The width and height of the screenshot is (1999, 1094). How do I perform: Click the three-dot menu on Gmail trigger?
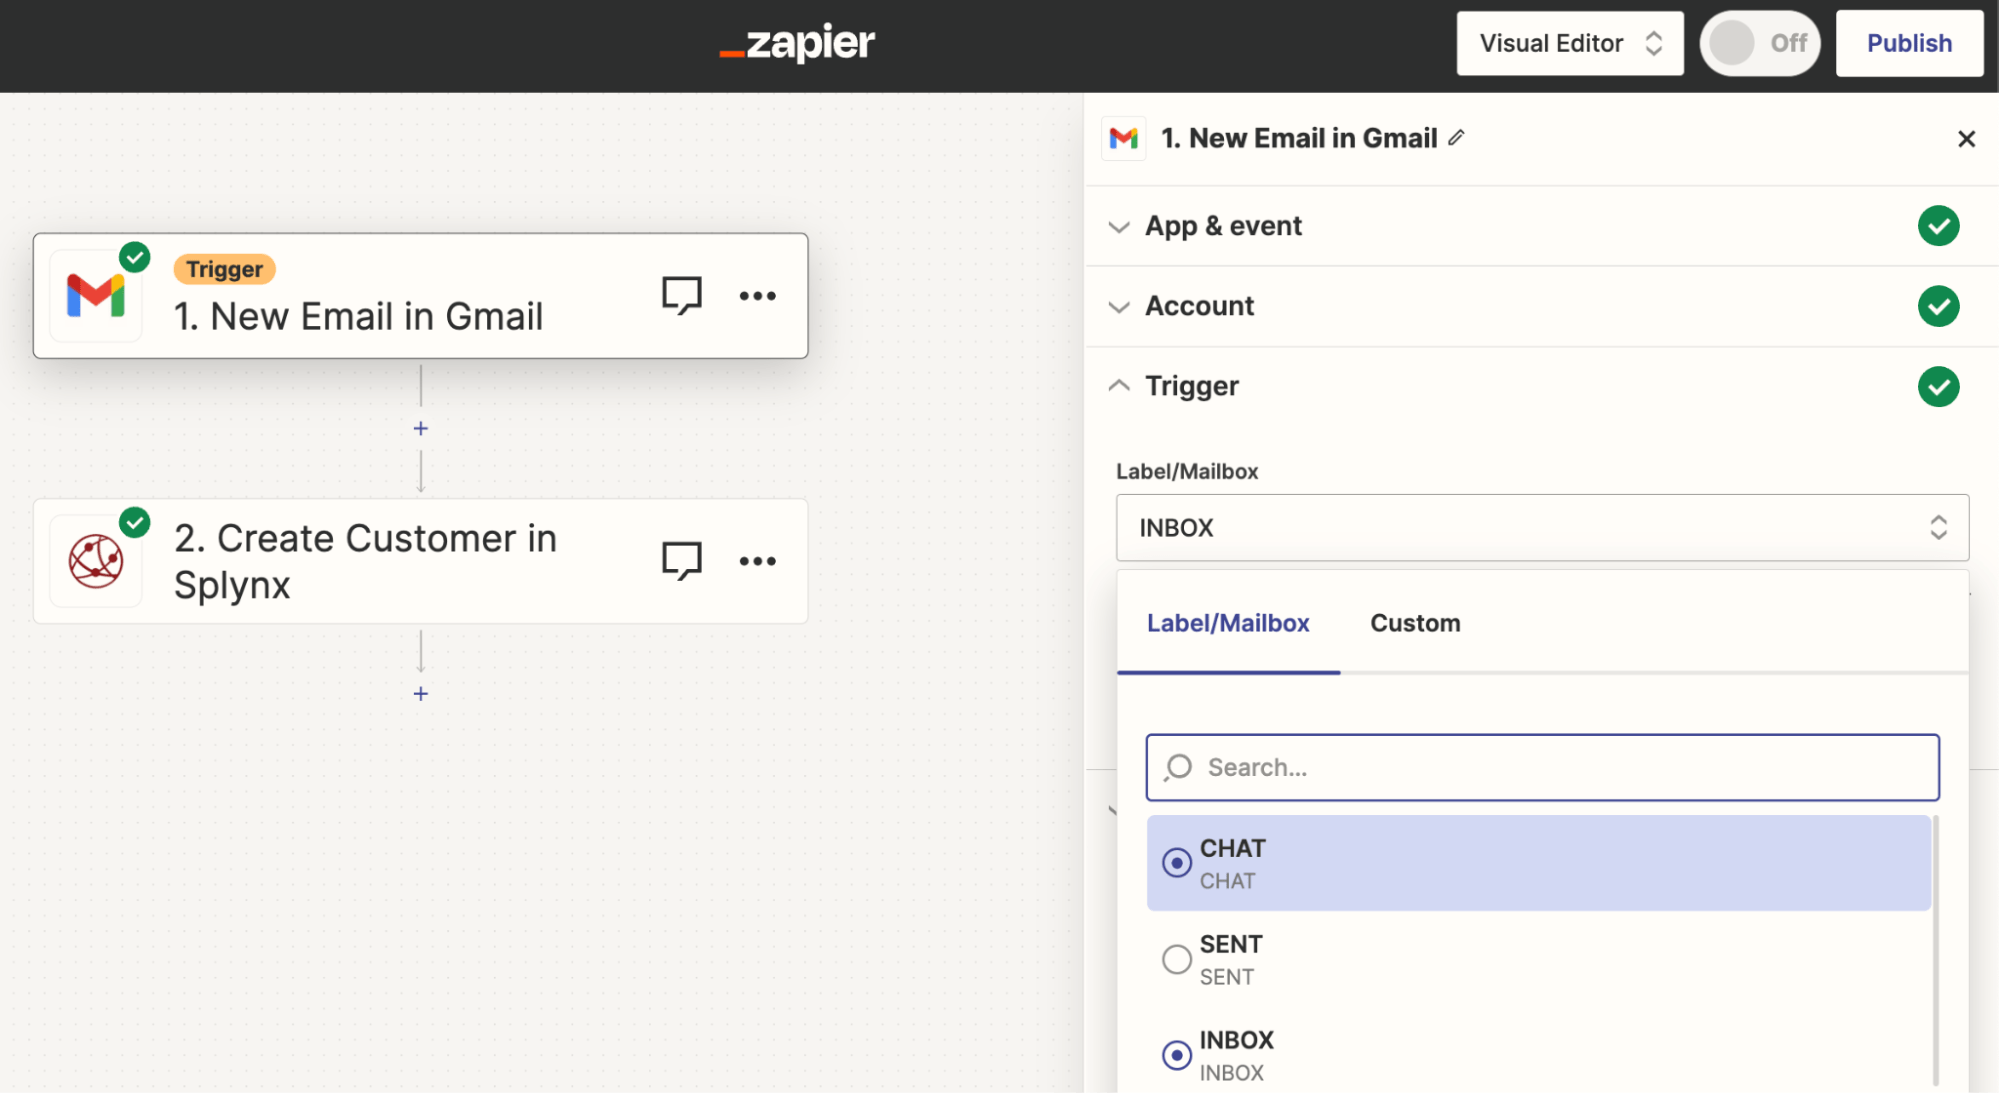(x=757, y=295)
